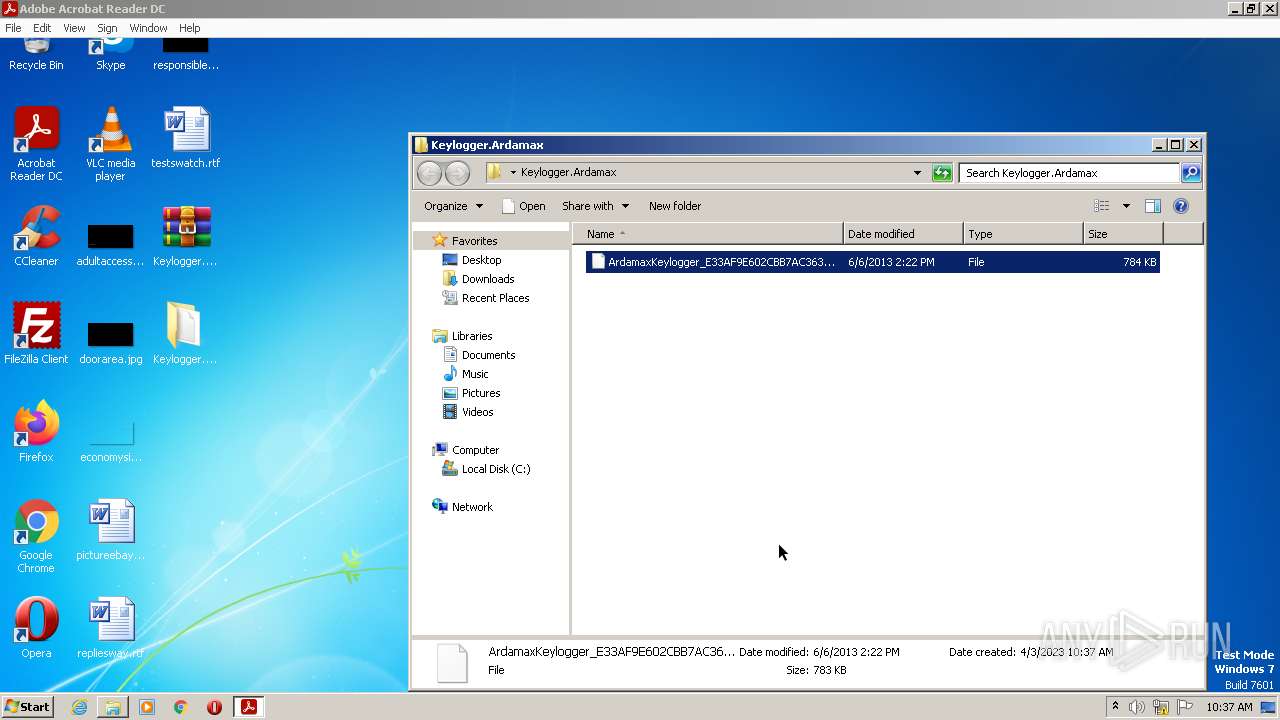Open the views options dropdown arrow
1280x720 pixels.
click(x=1126, y=206)
